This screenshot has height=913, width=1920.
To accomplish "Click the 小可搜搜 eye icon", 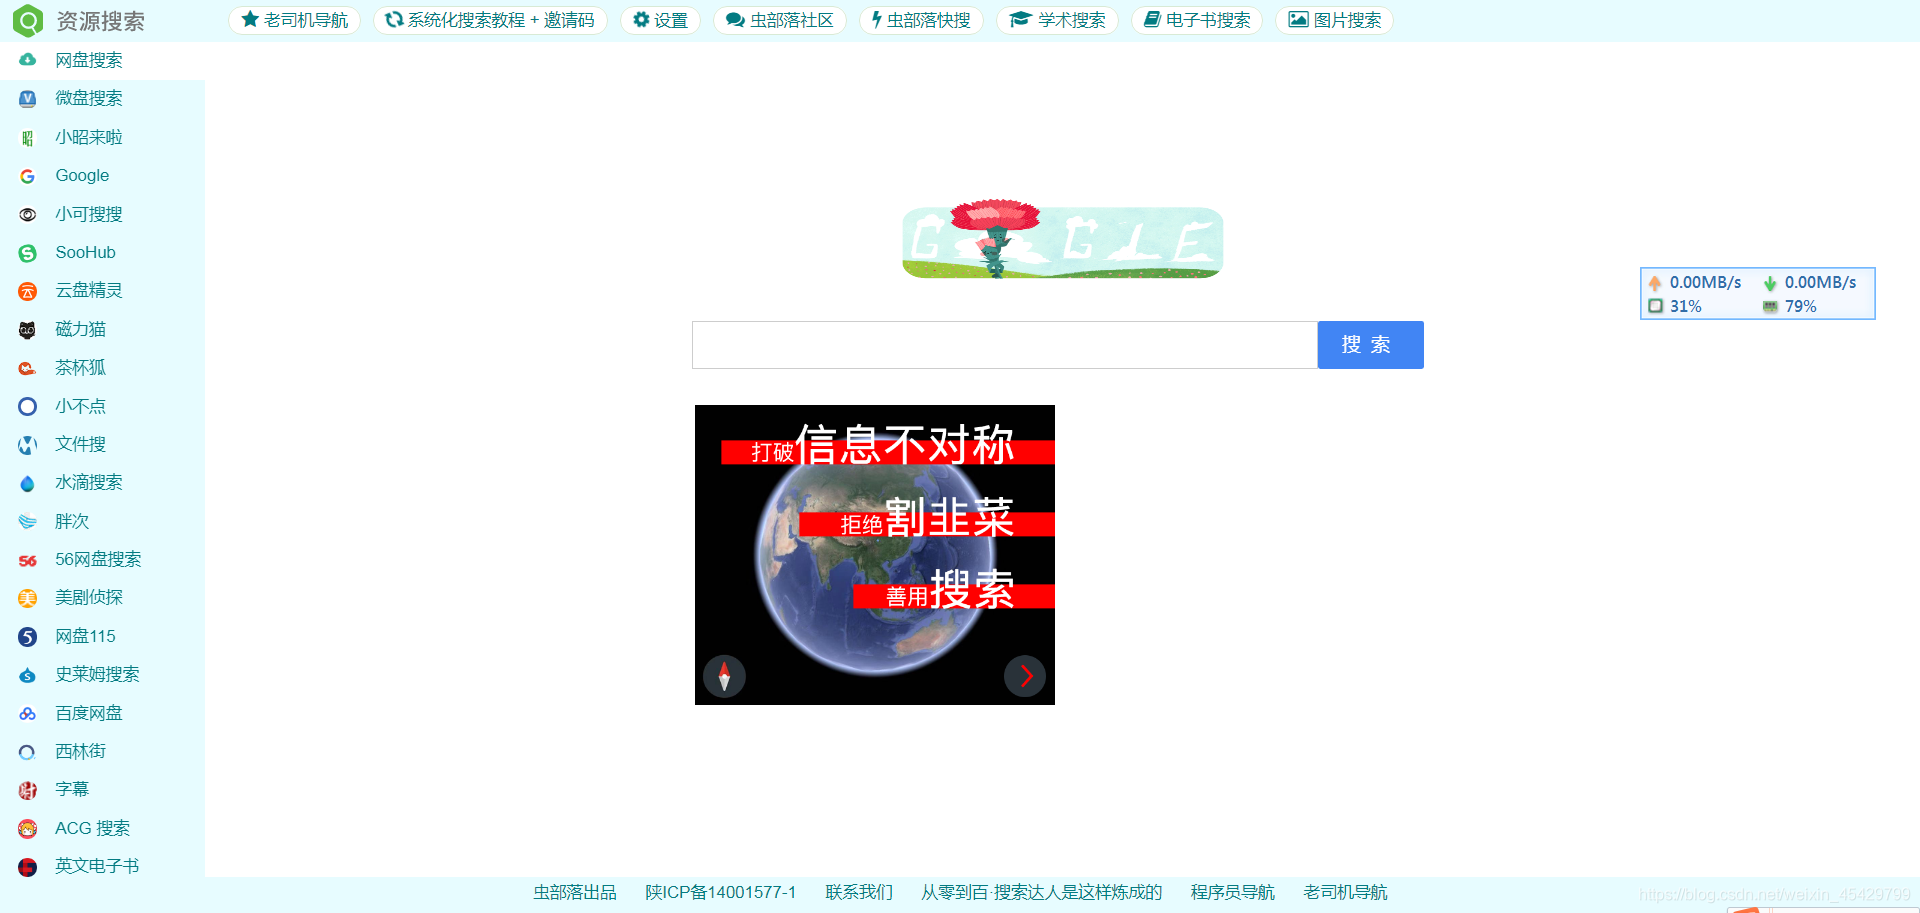I will point(28,214).
